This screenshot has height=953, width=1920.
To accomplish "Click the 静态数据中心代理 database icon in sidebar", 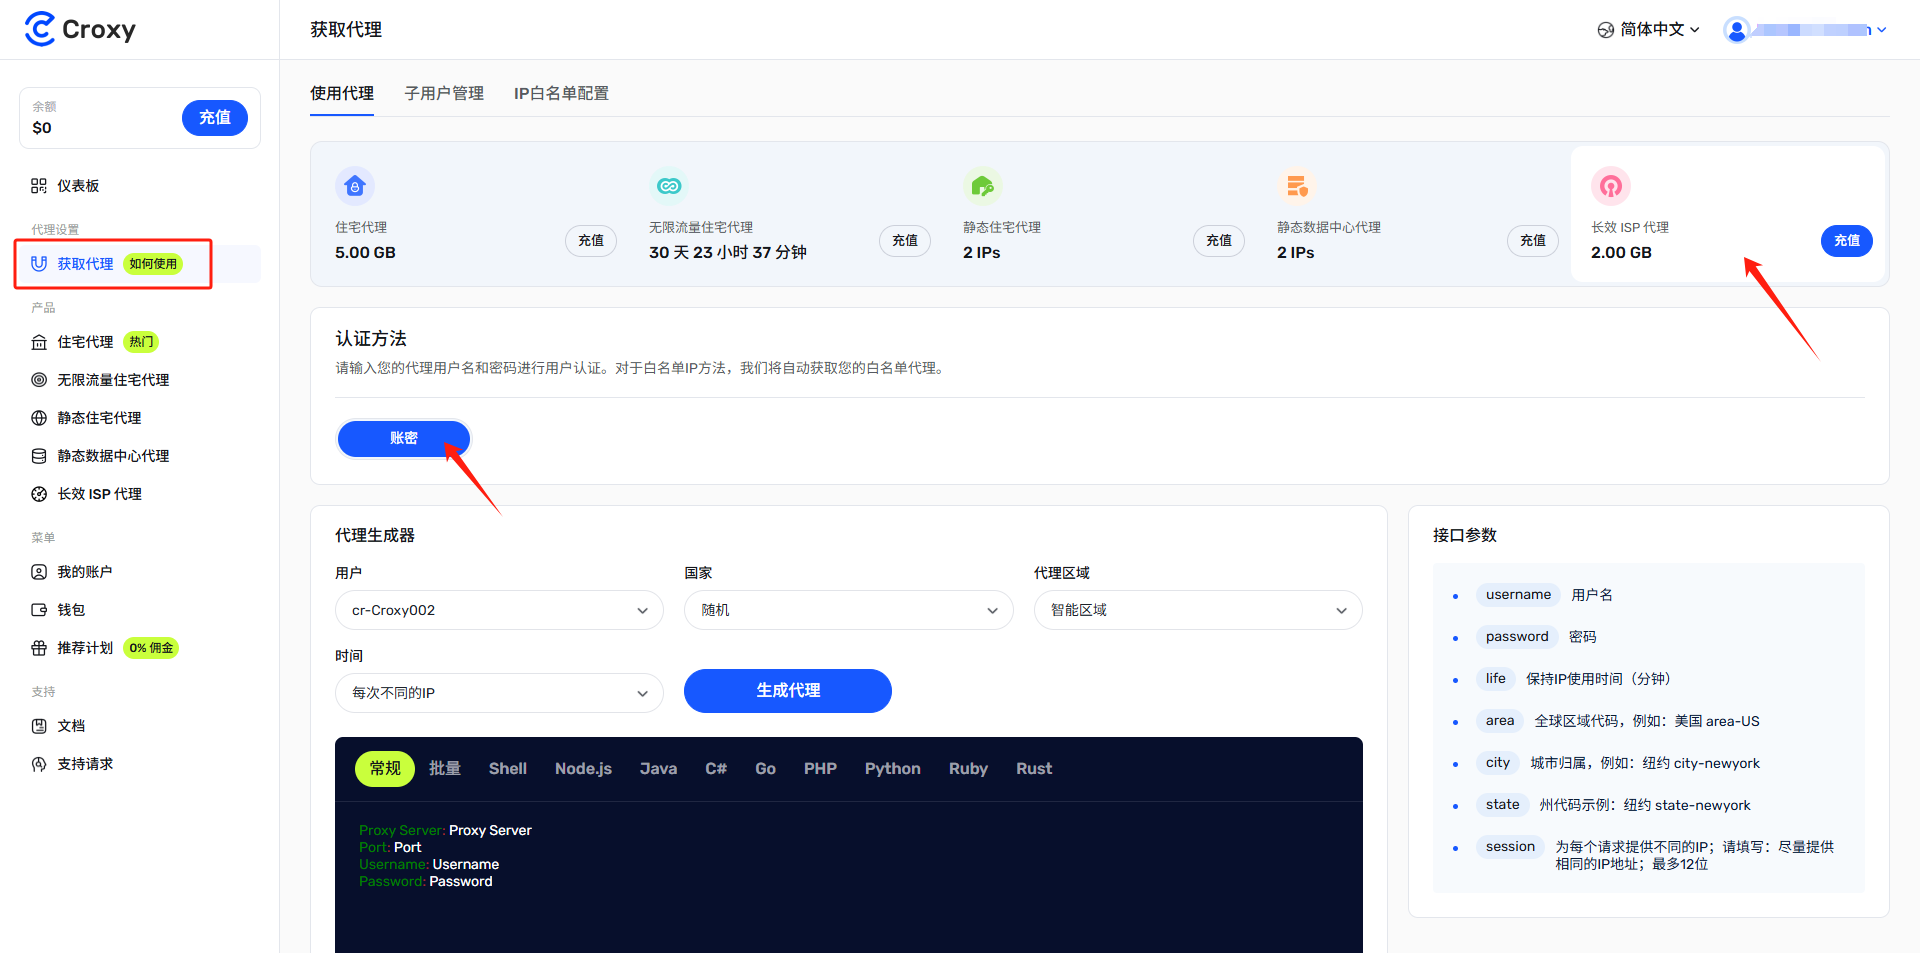I will 39,456.
